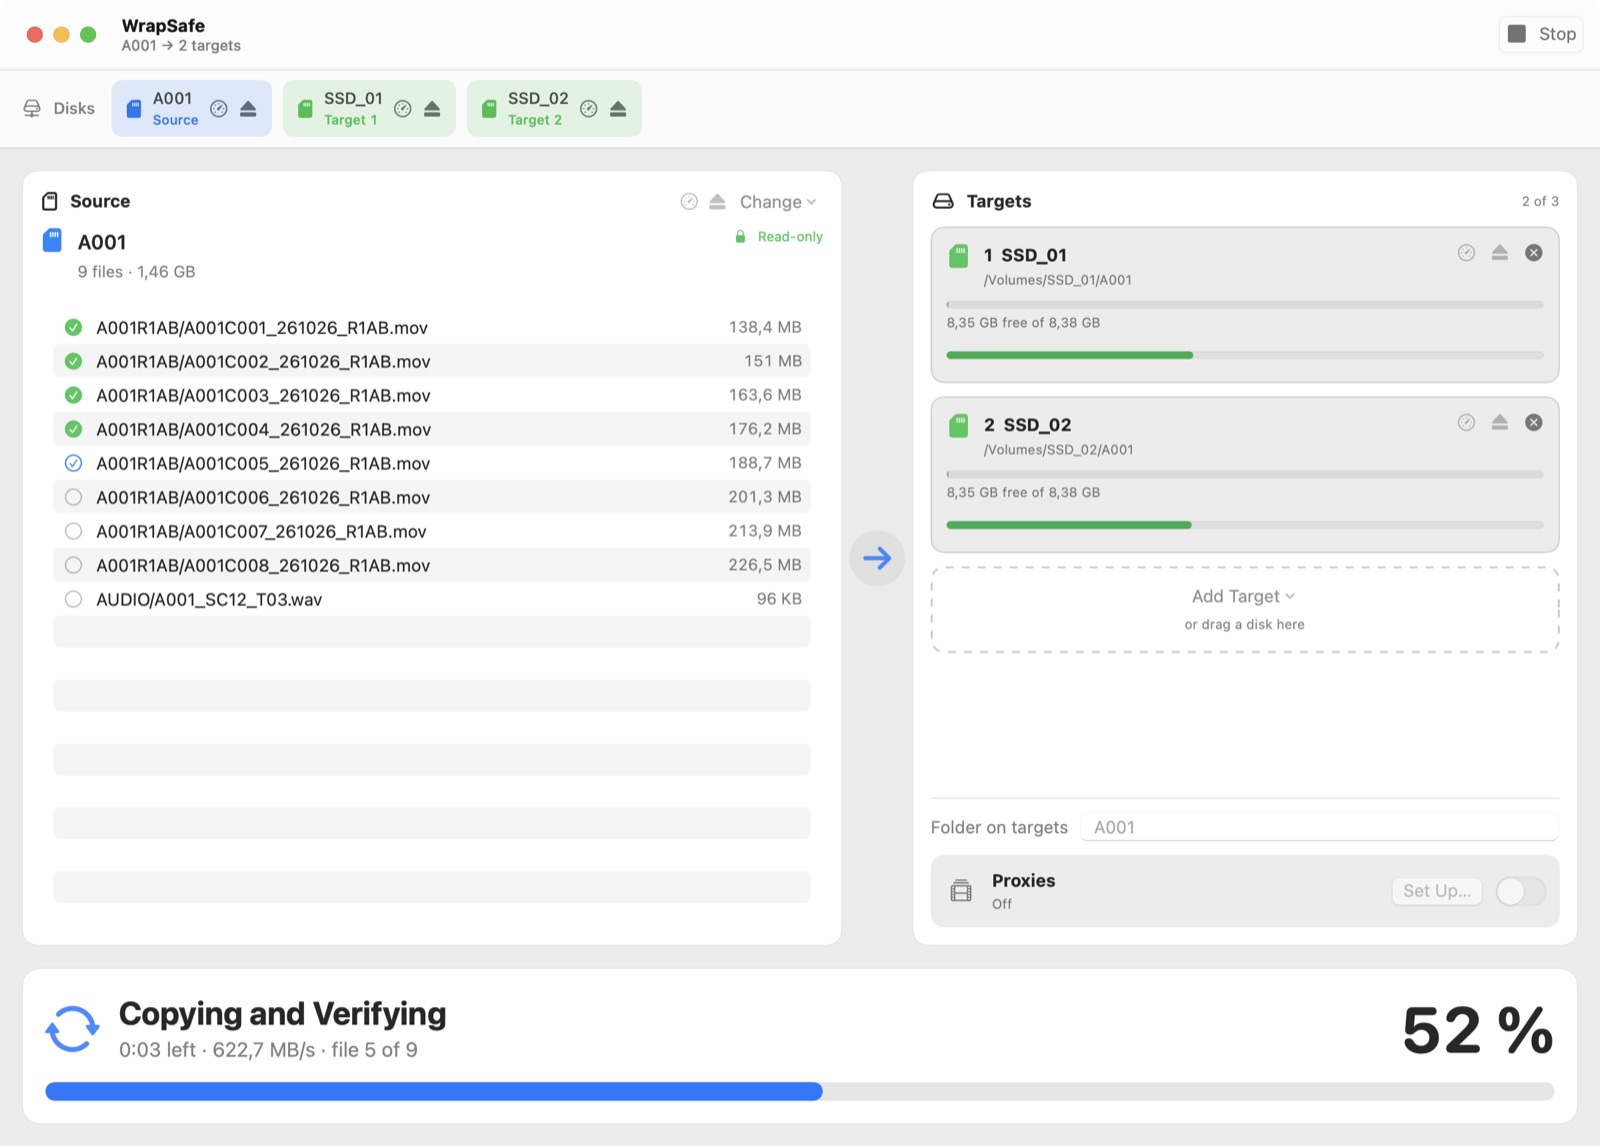Click status circle for A001C006 file
This screenshot has width=1600, height=1146.
point(73,497)
